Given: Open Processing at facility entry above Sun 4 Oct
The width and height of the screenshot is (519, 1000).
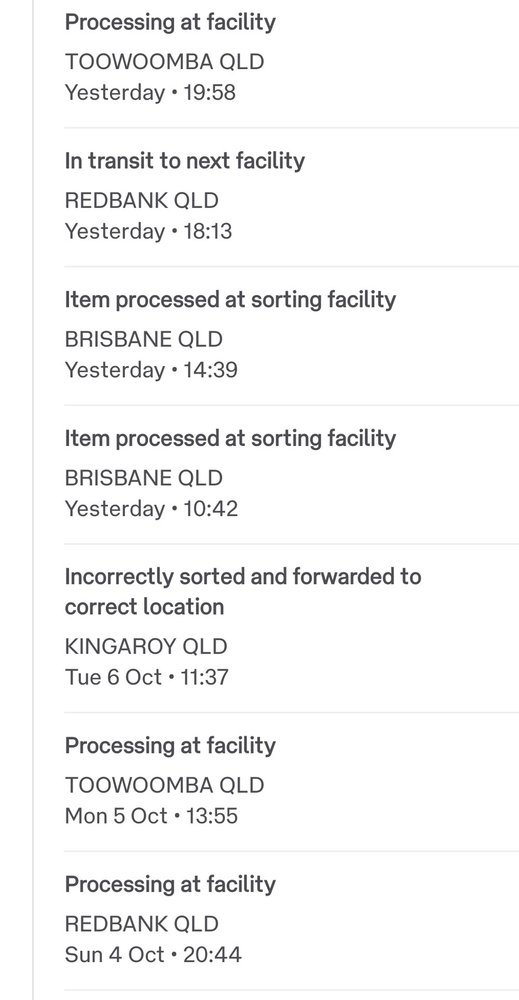Looking at the screenshot, I should [x=170, y=885].
